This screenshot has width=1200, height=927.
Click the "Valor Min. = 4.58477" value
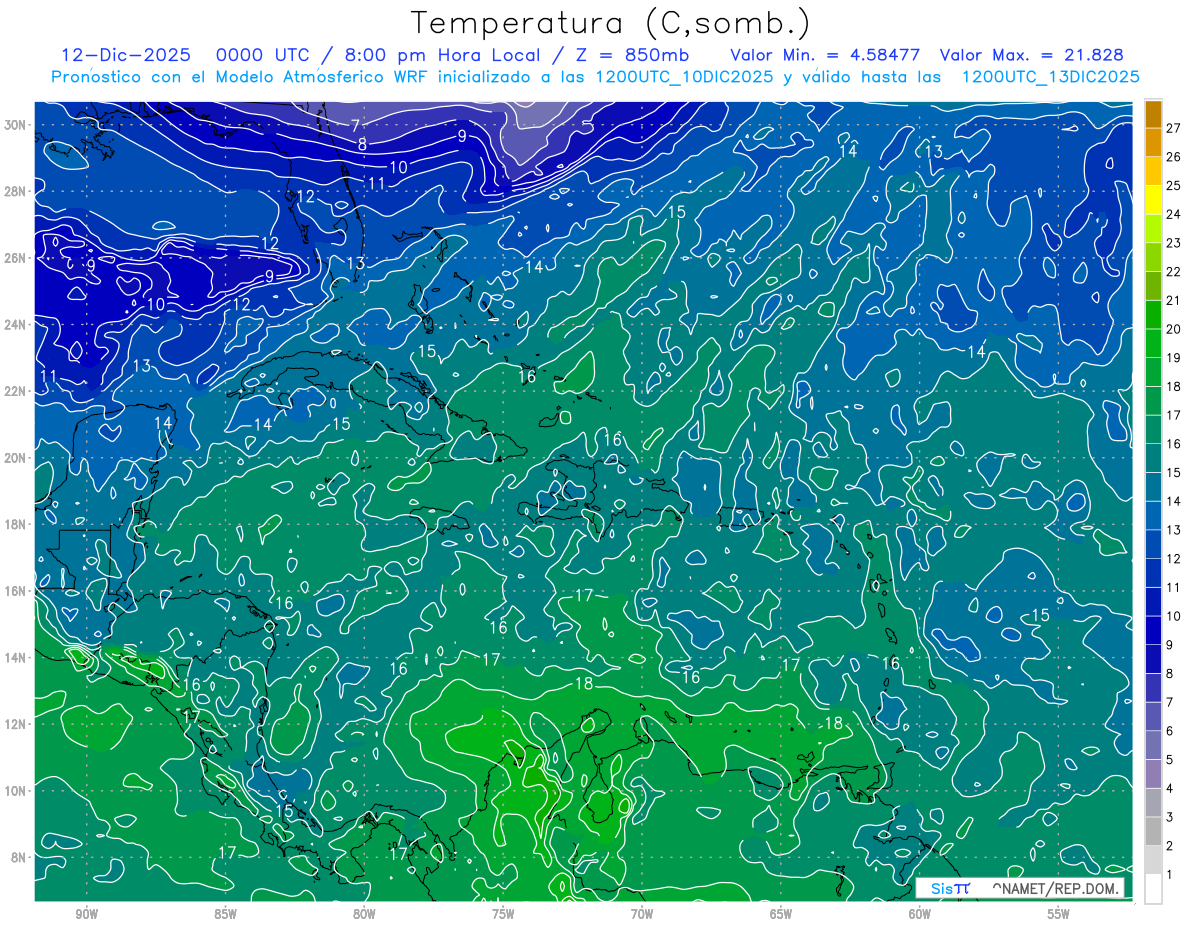tap(825, 55)
